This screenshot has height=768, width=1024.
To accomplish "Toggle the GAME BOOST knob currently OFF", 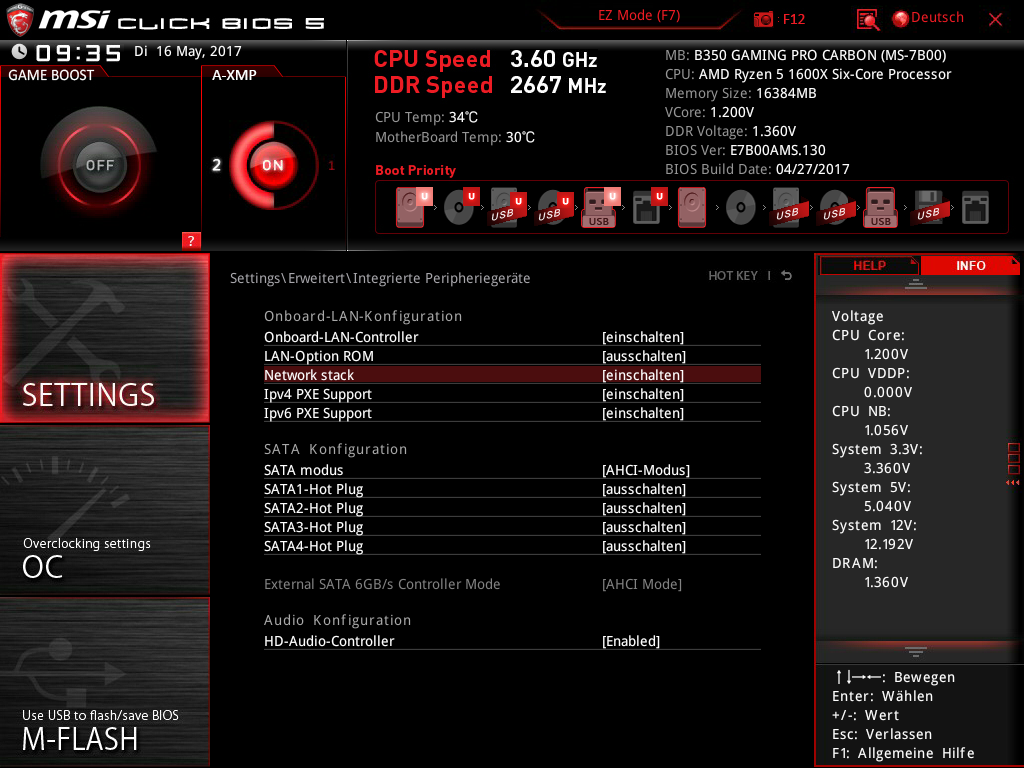I will tap(99, 165).
